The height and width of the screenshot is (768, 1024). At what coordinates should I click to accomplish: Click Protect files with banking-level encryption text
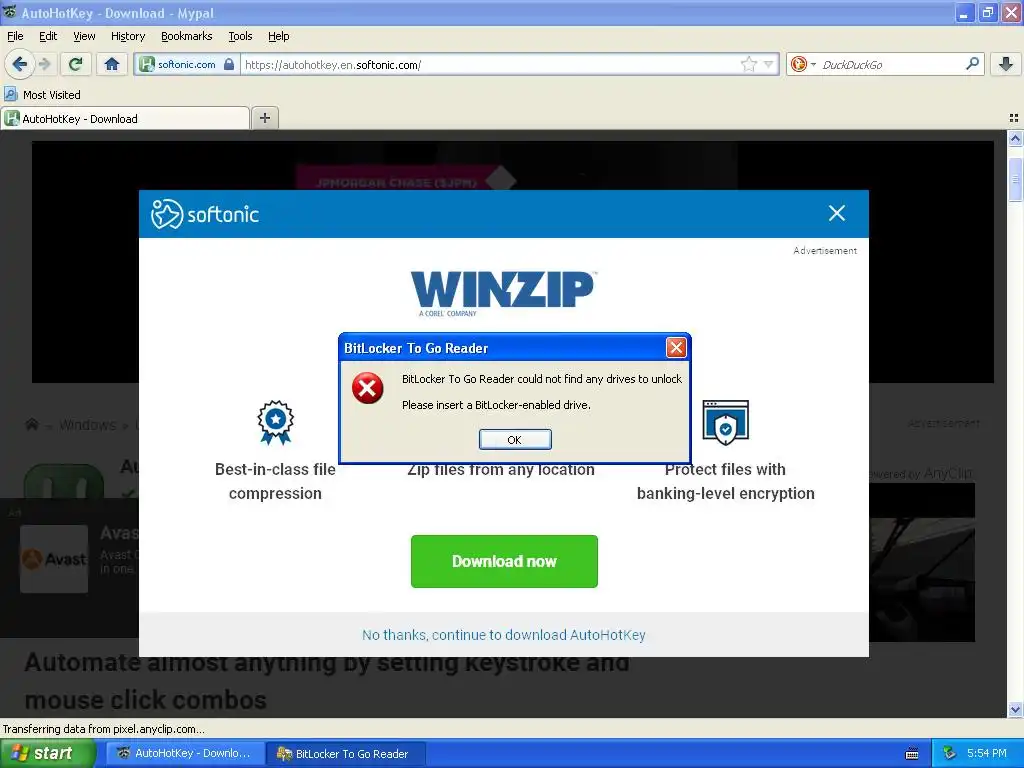point(726,481)
